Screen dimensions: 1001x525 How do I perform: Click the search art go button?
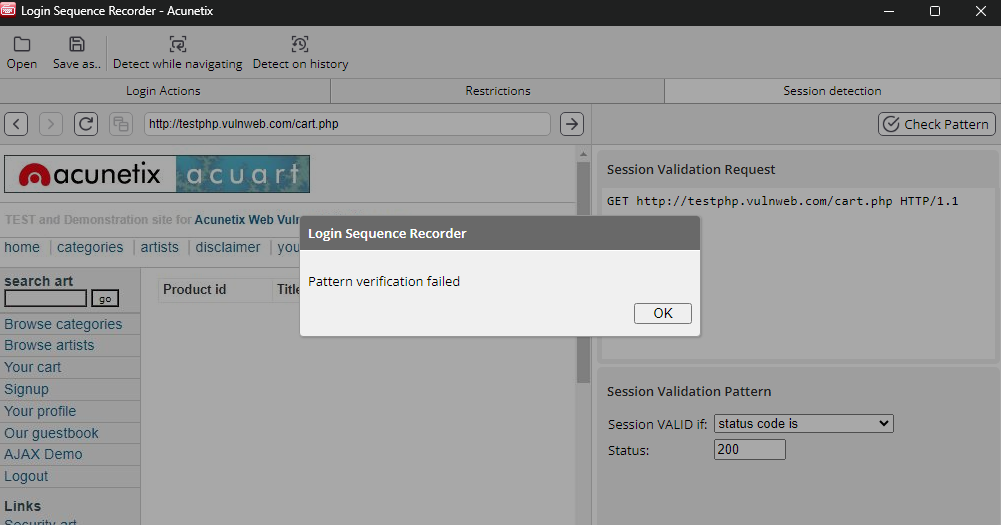[105, 298]
